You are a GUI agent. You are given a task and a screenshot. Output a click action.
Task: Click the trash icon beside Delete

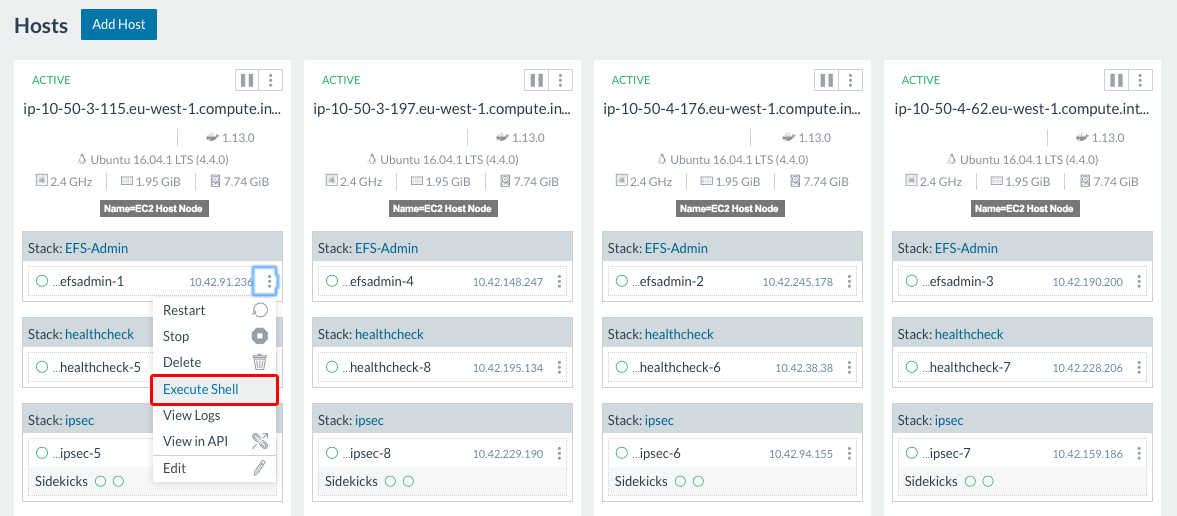260,362
